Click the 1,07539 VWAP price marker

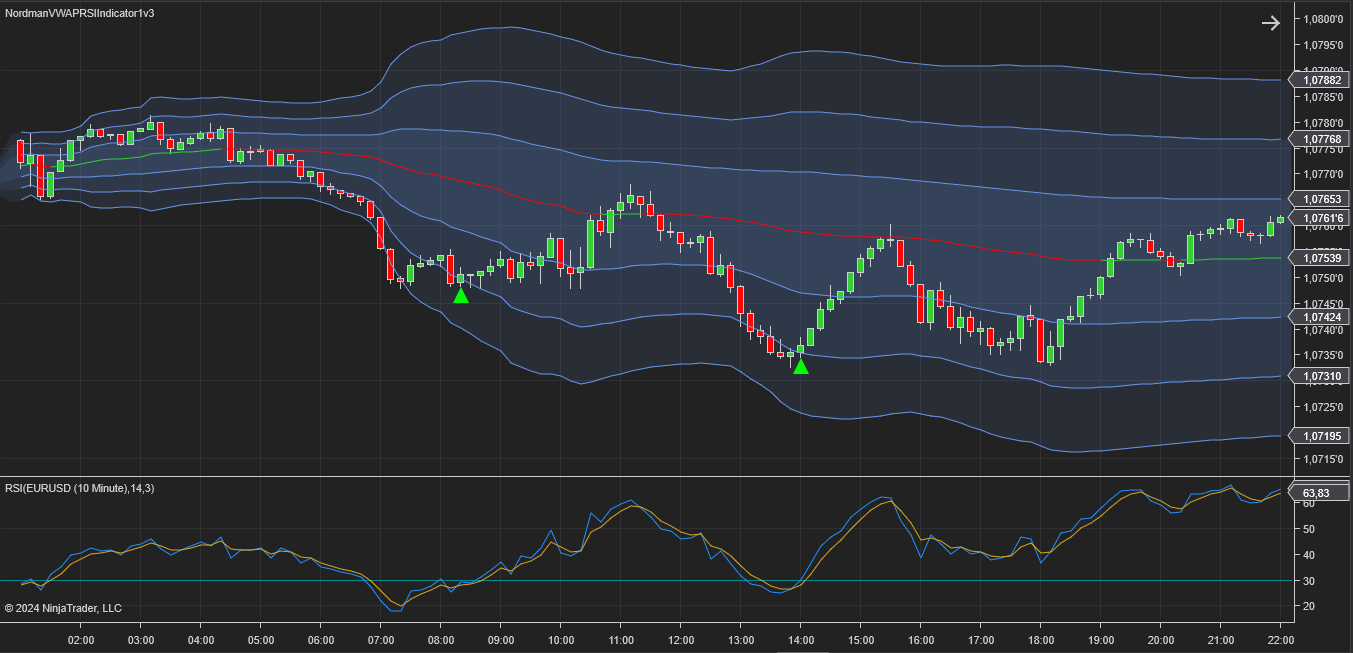1320,258
